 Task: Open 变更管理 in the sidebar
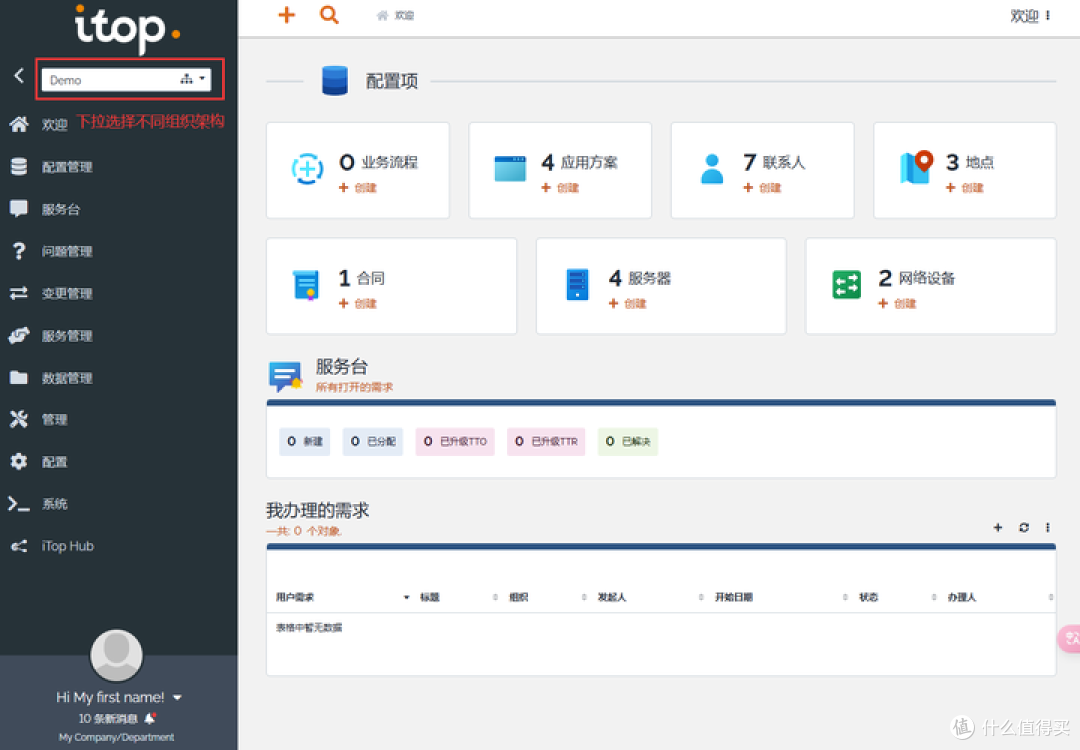51,293
